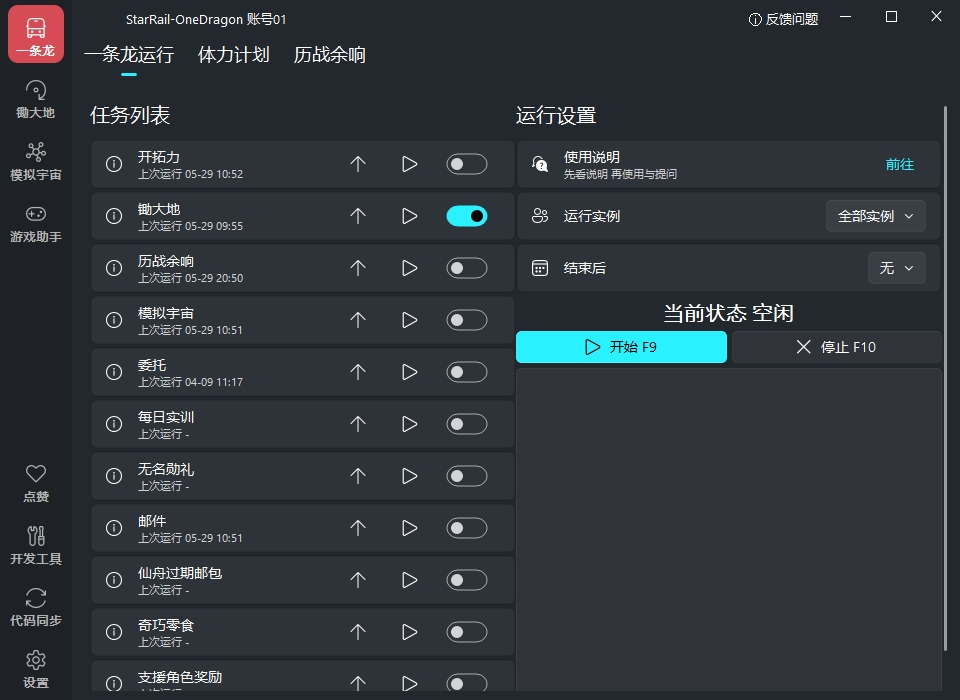Open the 结束后 action dropdown
960x700 pixels.
point(896,268)
